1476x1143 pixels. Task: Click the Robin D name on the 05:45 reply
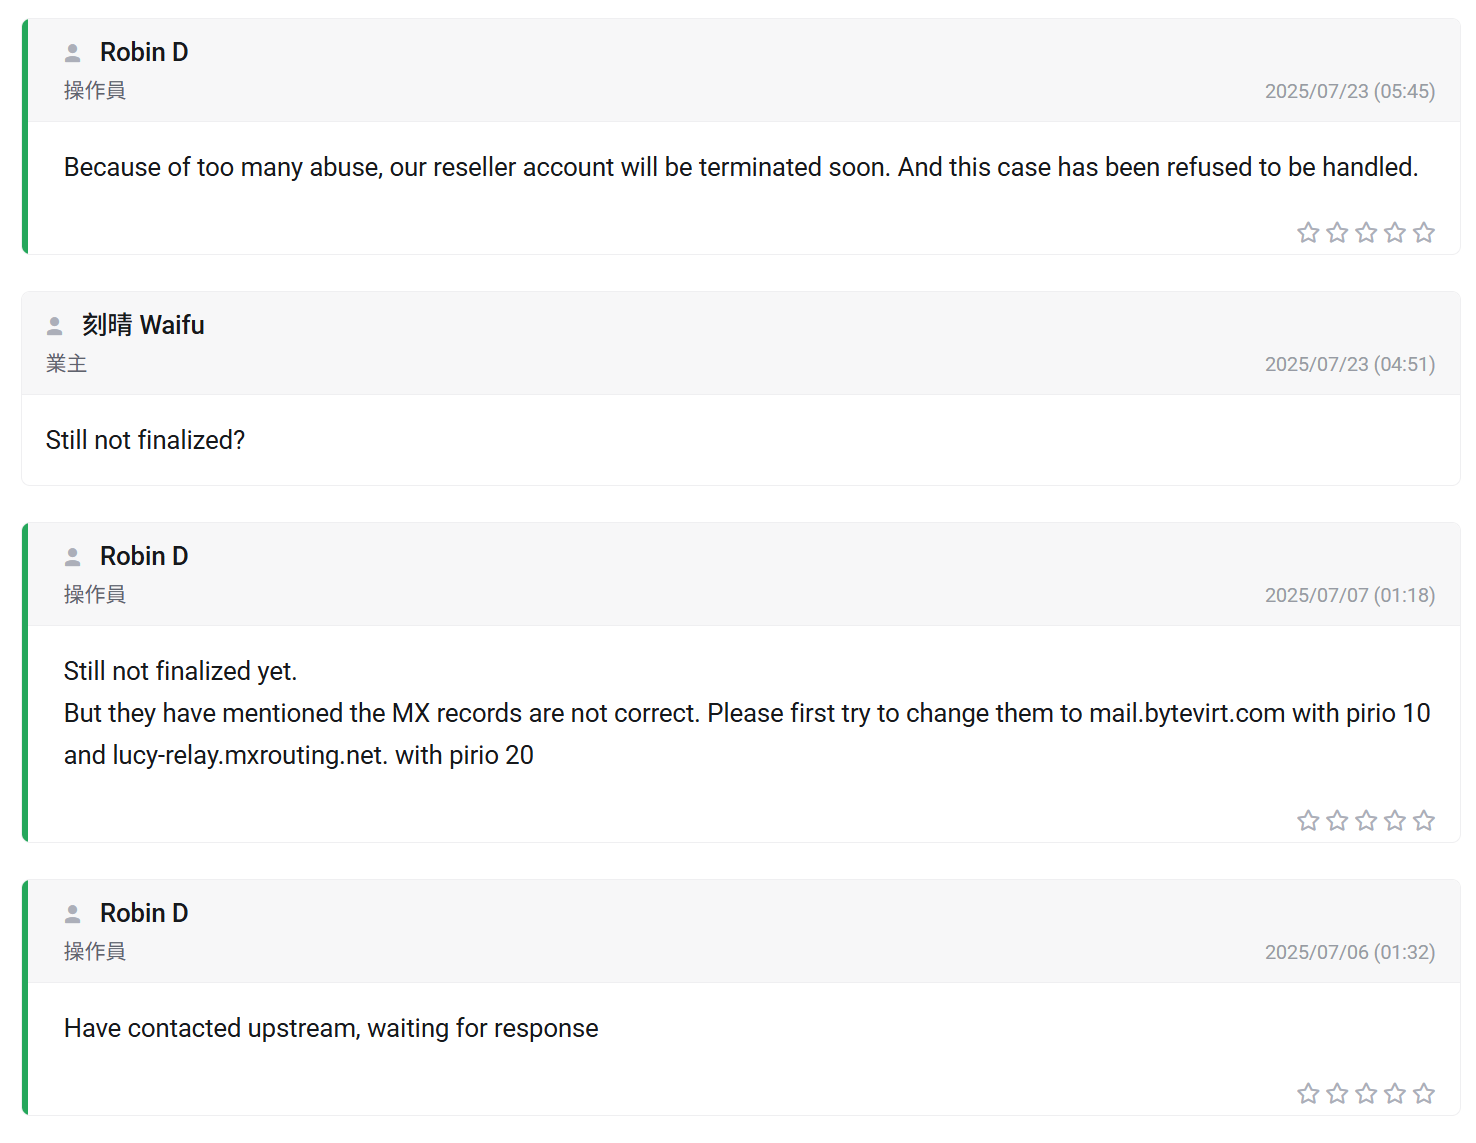pos(144,53)
